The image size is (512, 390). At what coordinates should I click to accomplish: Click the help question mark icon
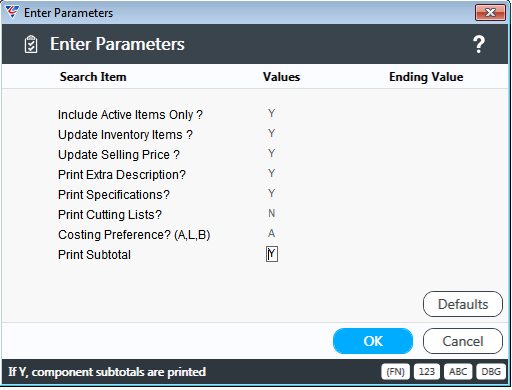tap(479, 44)
